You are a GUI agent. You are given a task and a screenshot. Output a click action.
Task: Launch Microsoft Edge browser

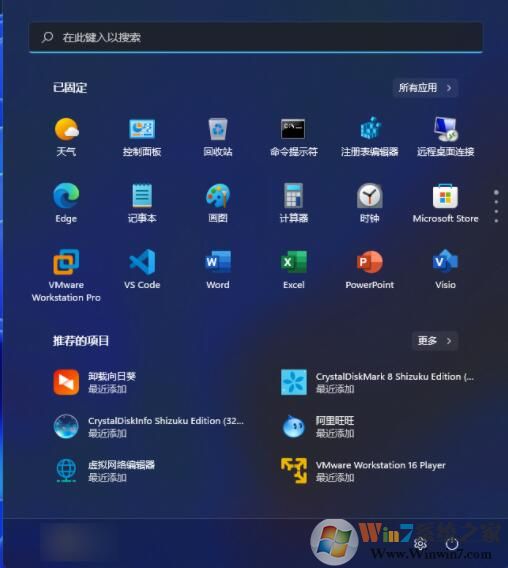click(66, 203)
